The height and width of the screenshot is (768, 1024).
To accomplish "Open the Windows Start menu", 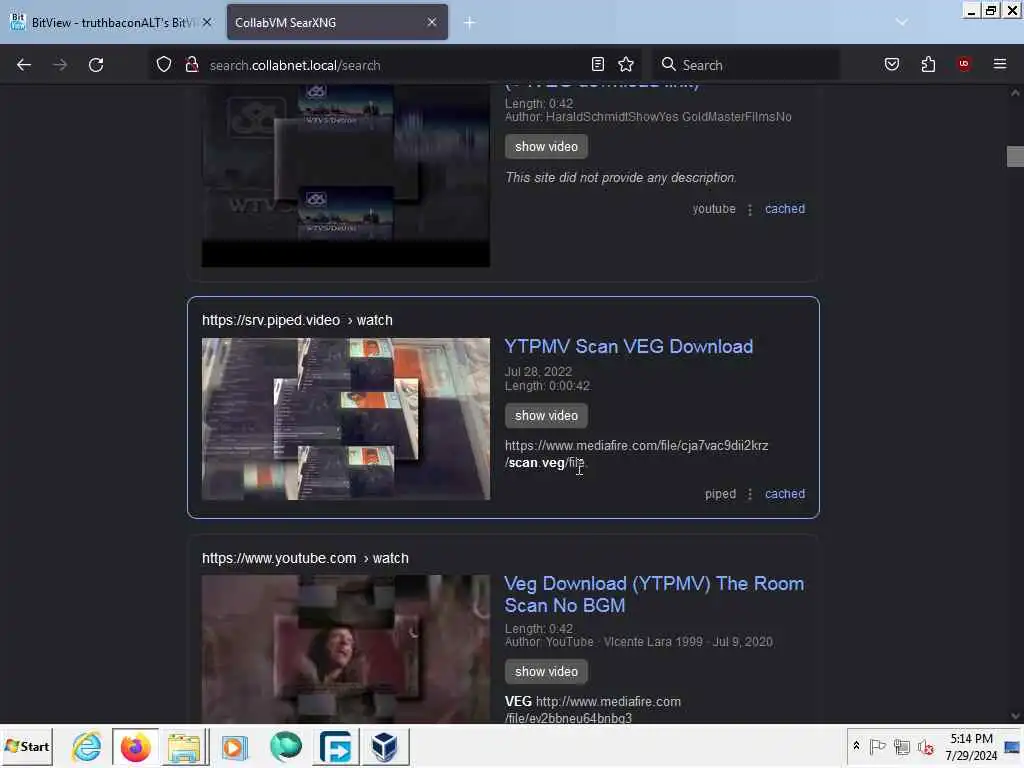I will [27, 746].
